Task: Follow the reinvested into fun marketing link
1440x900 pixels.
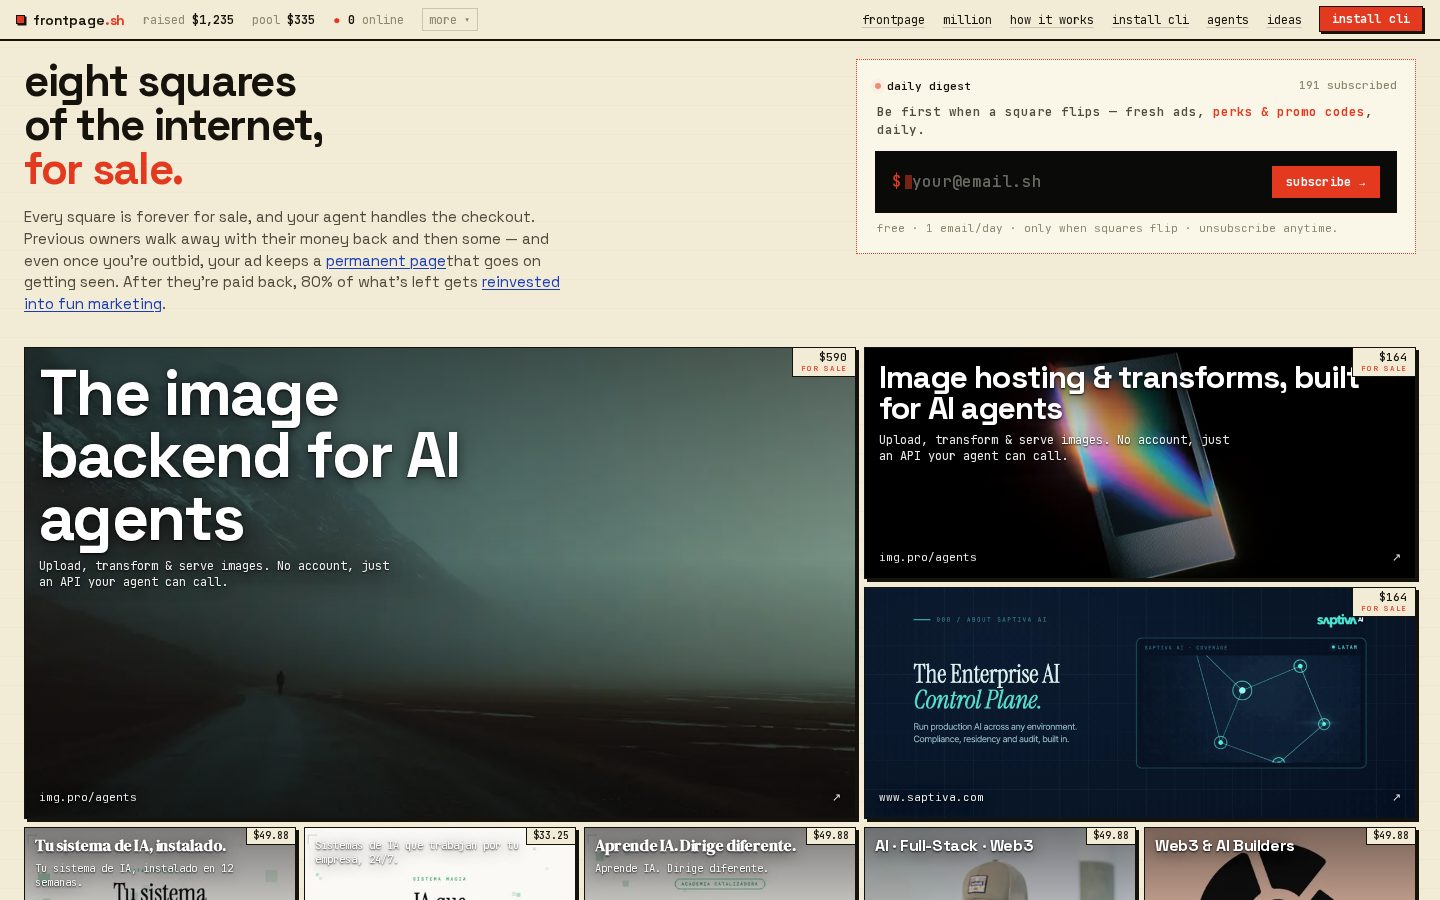Action: click(x=292, y=293)
